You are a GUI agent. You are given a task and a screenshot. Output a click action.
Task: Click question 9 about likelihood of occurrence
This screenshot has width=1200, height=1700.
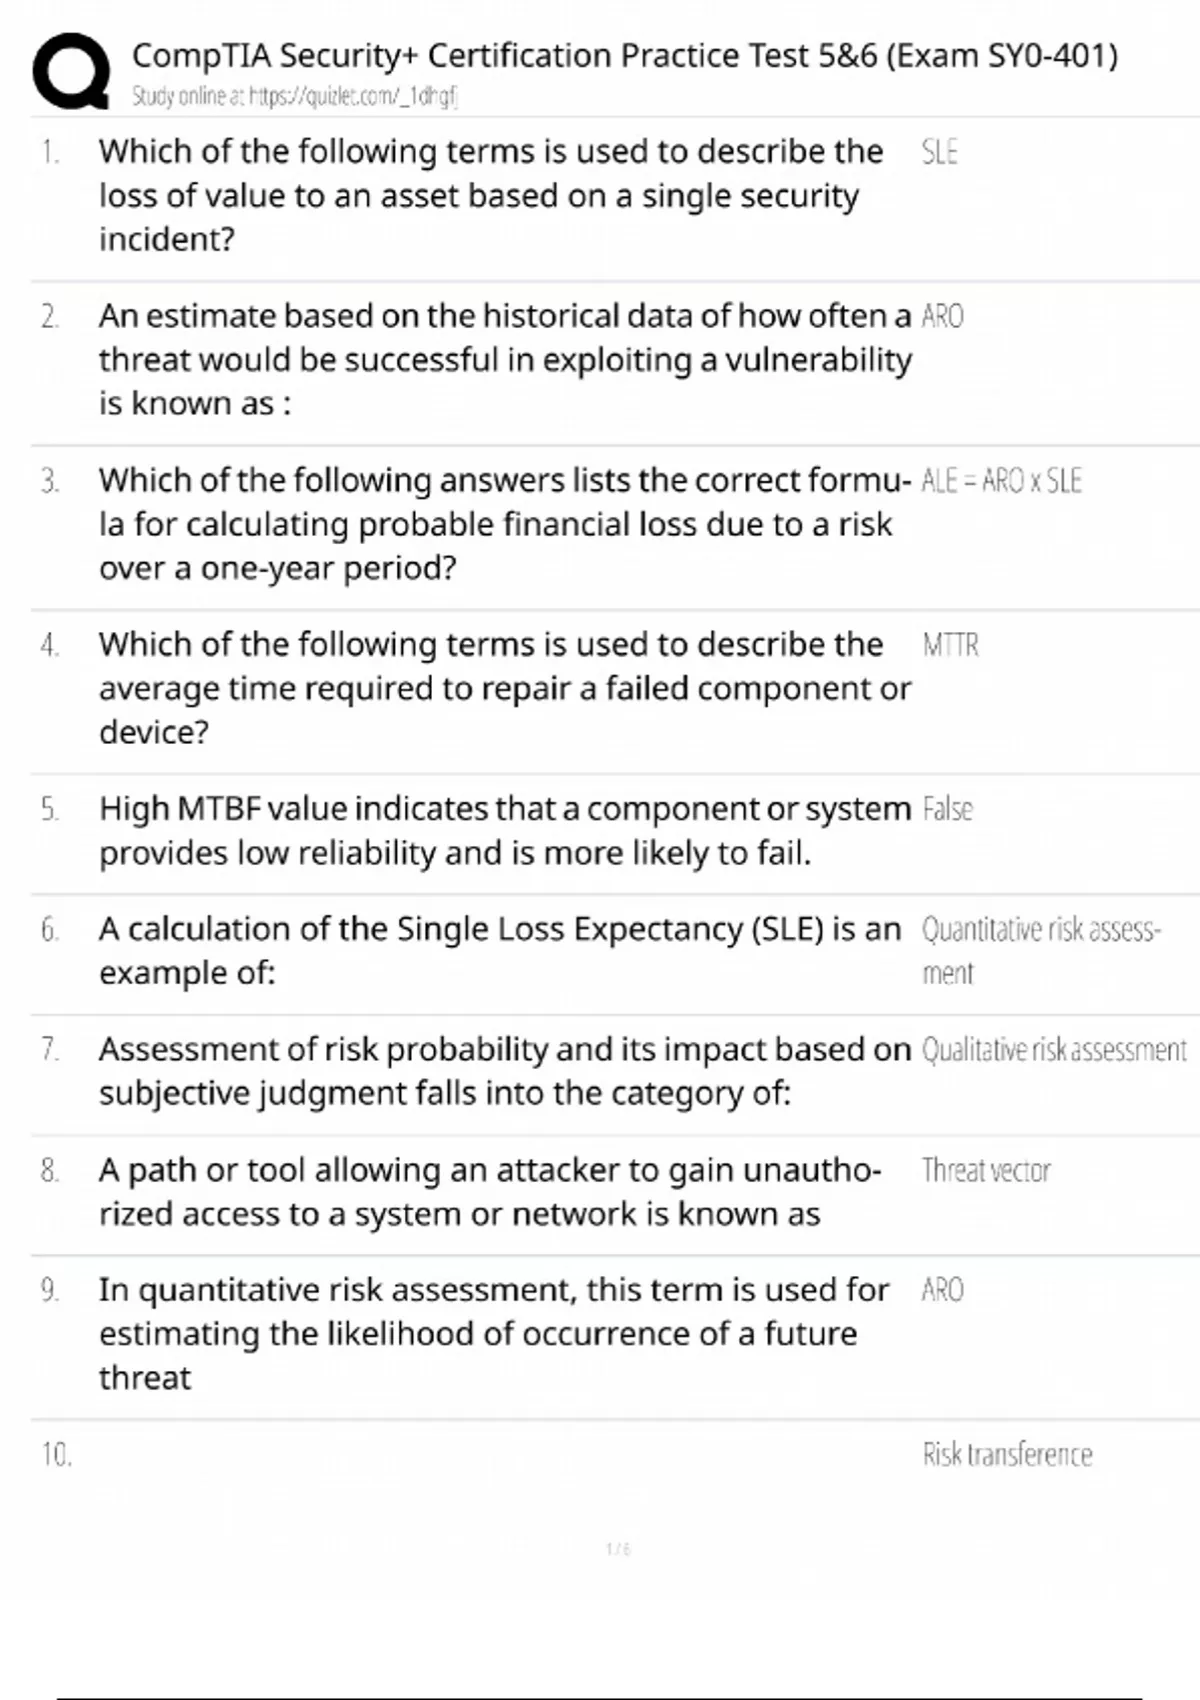point(493,1333)
